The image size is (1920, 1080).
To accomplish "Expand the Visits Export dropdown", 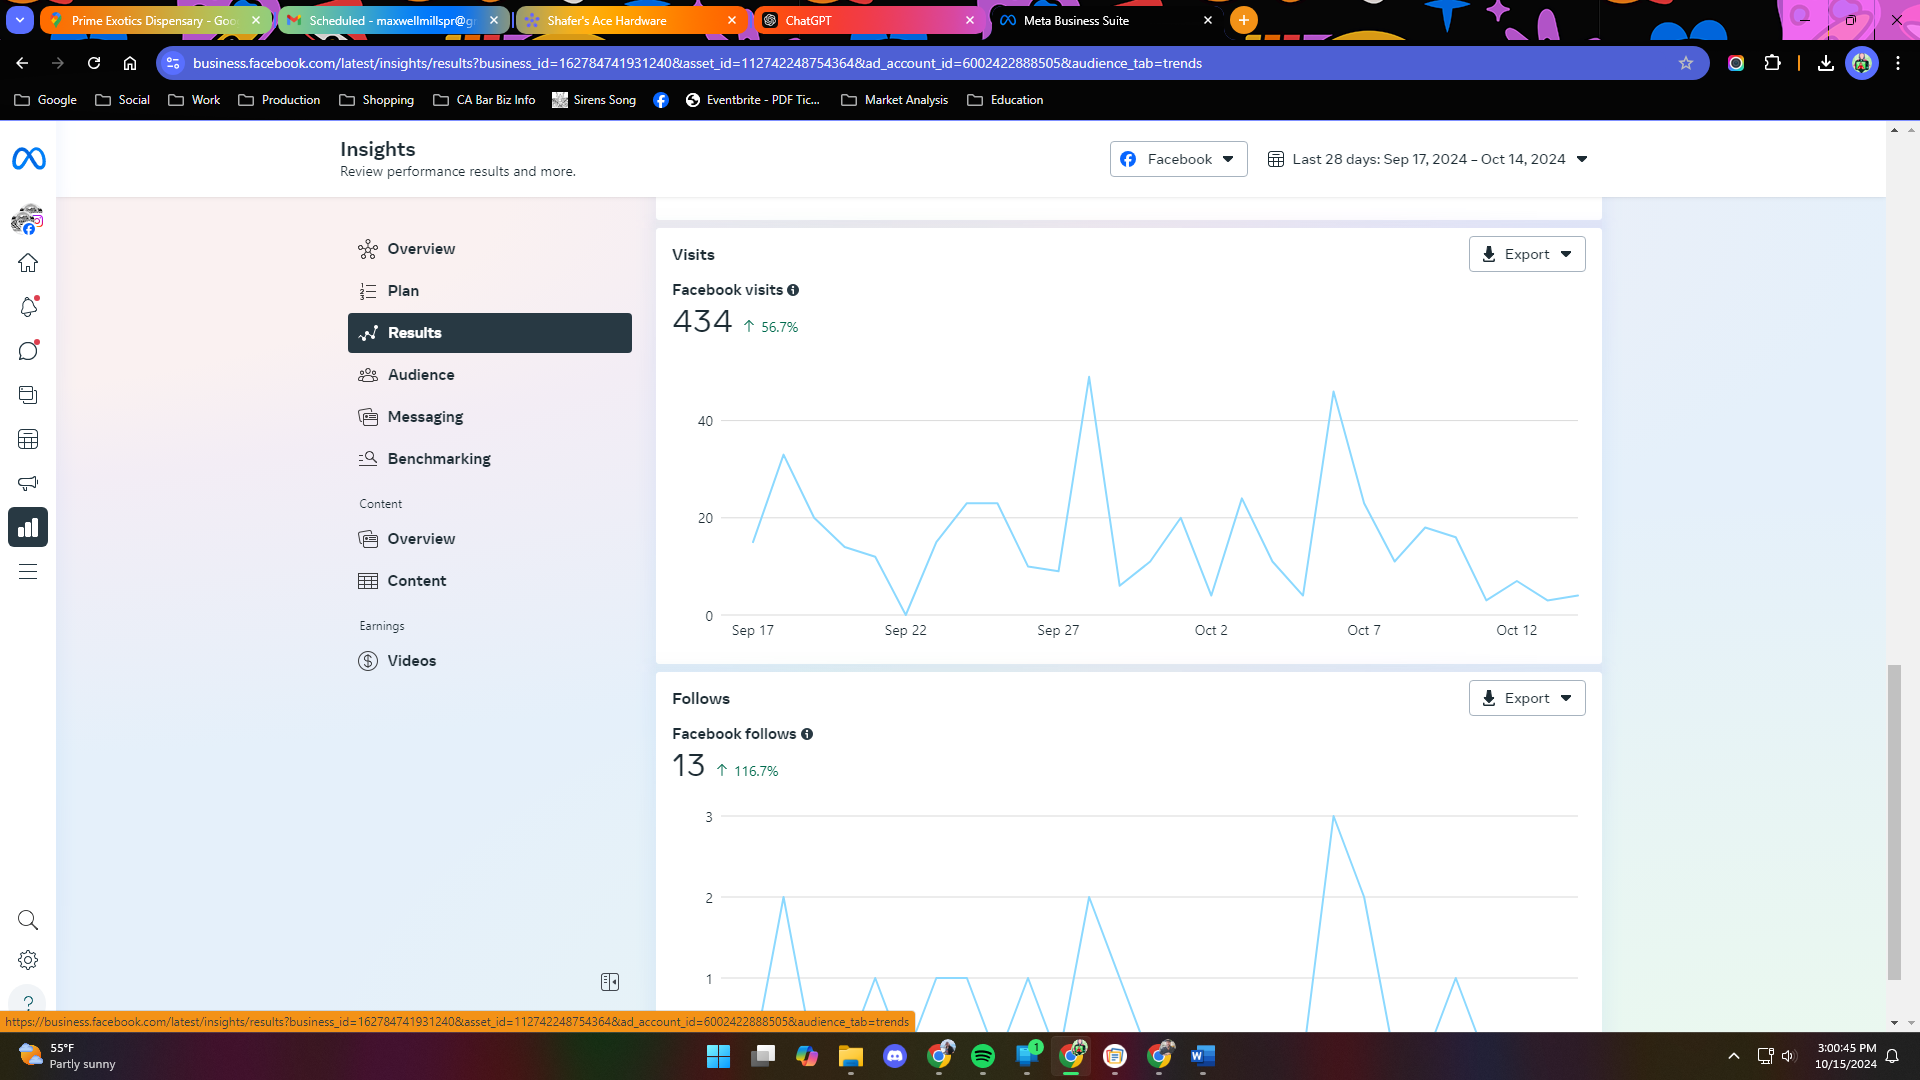I will tap(1526, 254).
